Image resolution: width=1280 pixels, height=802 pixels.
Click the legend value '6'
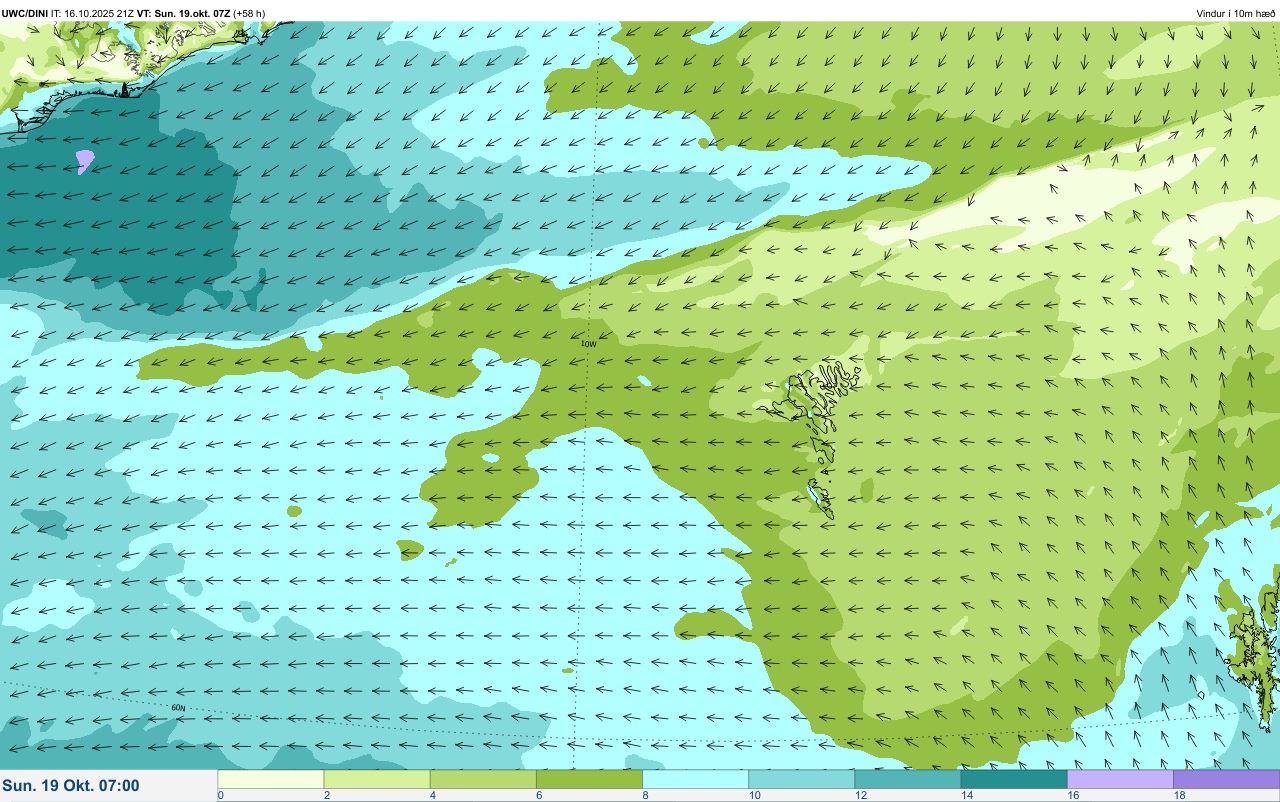point(538,796)
